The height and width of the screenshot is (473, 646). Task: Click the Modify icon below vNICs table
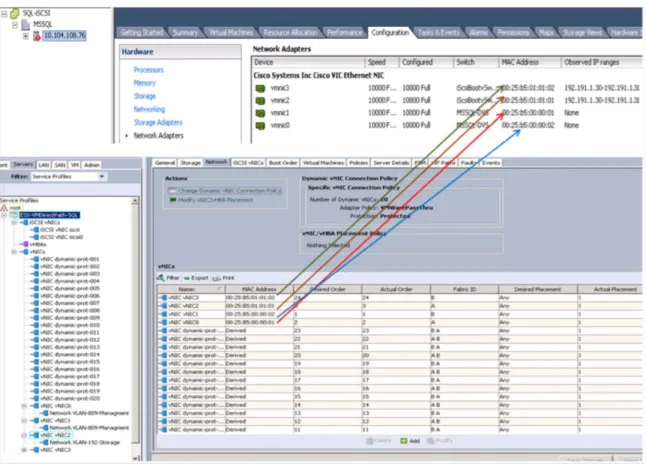(x=431, y=441)
